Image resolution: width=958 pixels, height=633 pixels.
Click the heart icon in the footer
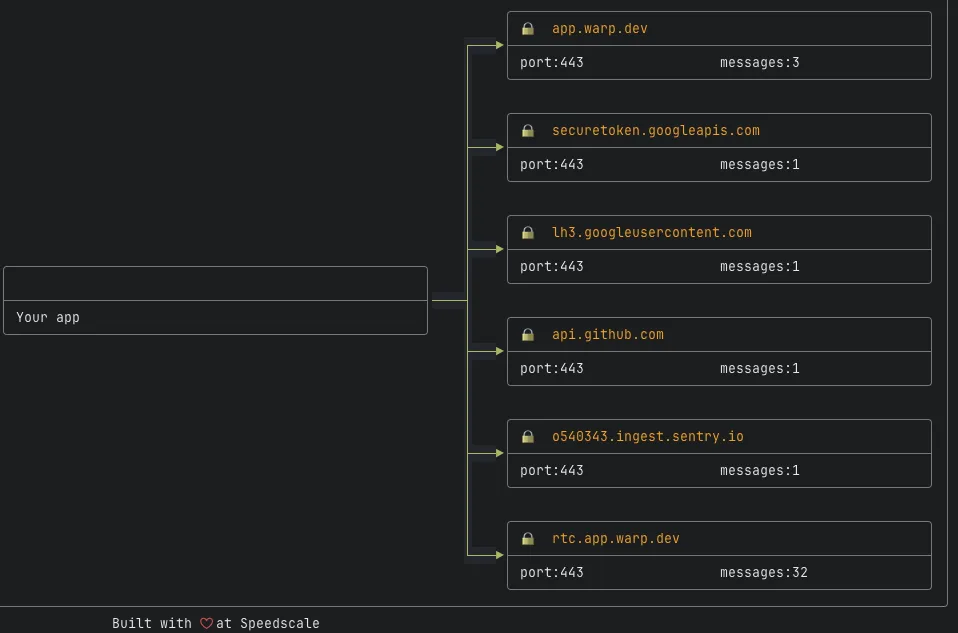pos(207,622)
